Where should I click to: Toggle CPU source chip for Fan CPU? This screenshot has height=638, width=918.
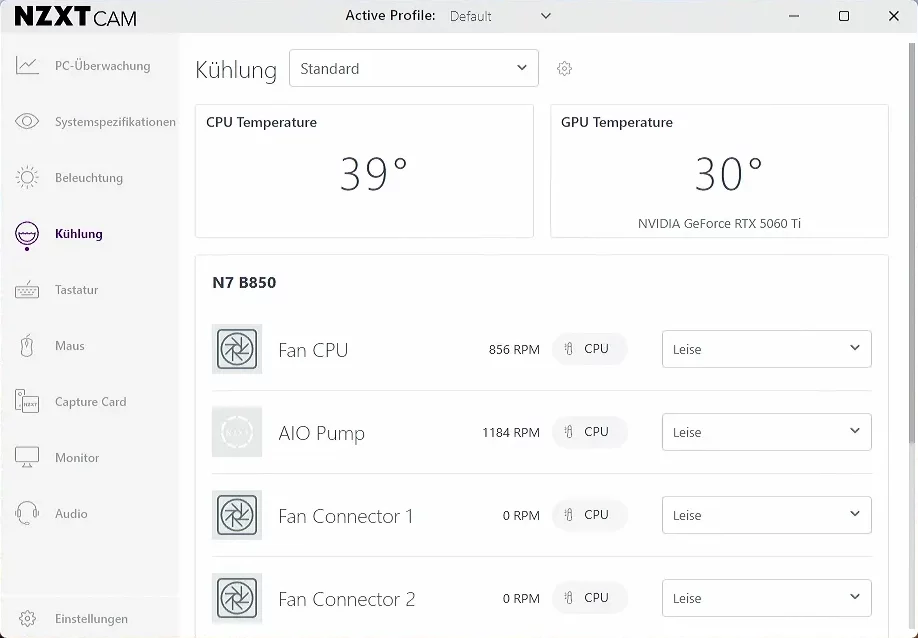pyautogui.click(x=589, y=349)
